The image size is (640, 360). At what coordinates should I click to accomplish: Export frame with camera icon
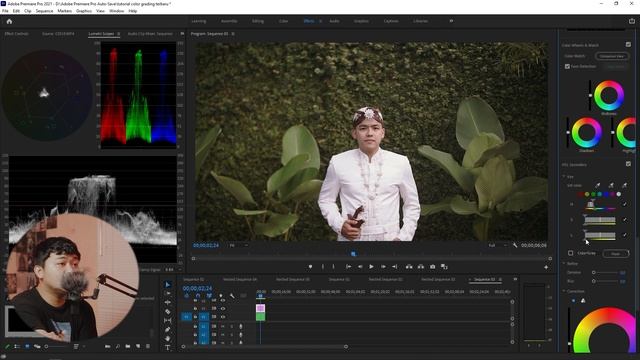click(433, 267)
